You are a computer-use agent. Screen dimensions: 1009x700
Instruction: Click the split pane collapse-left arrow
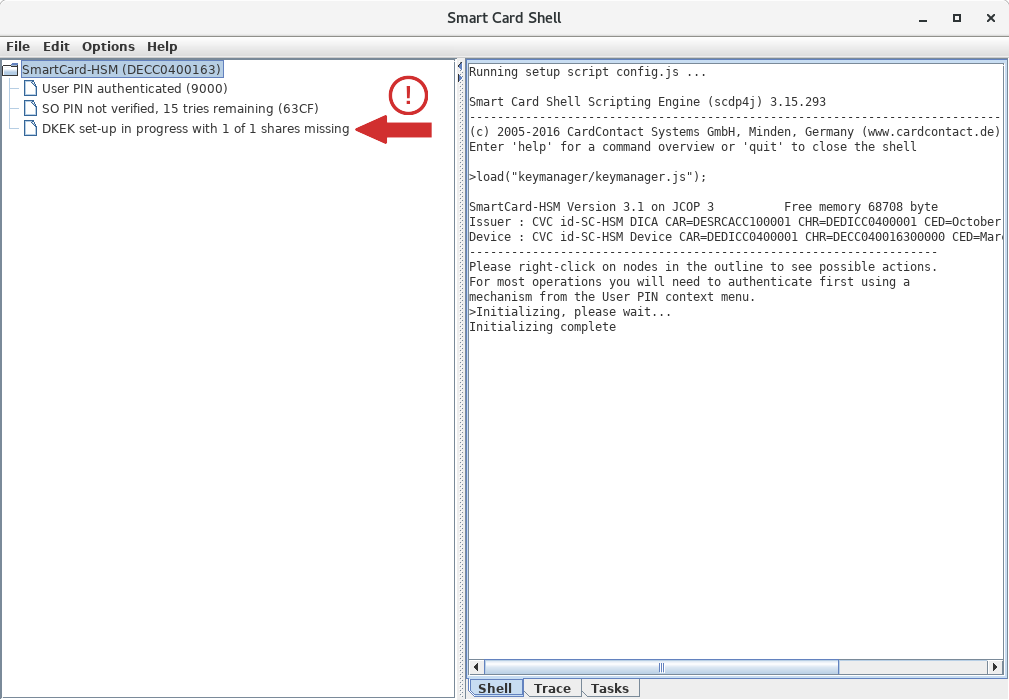(459, 66)
